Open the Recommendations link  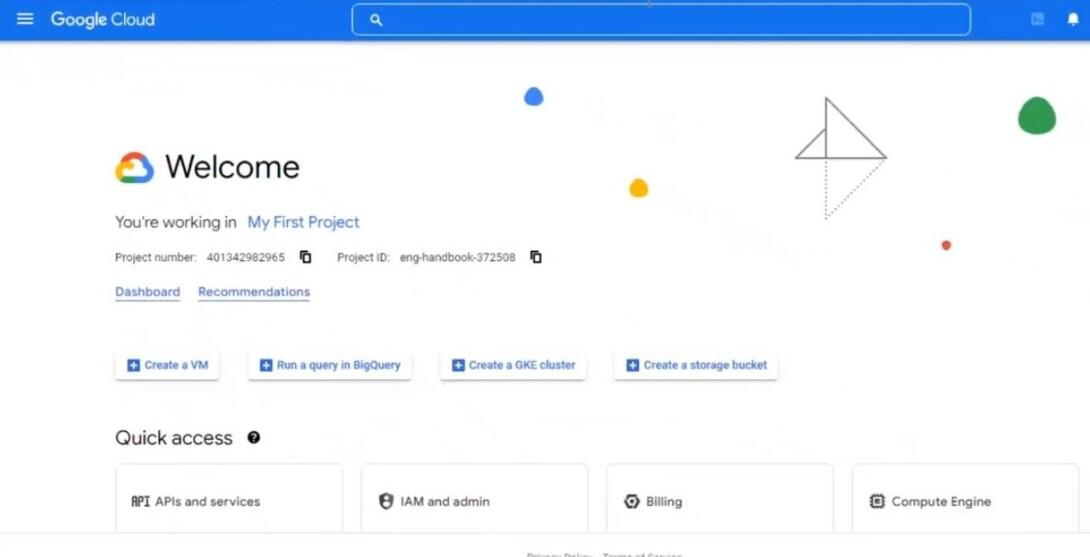[x=254, y=292]
